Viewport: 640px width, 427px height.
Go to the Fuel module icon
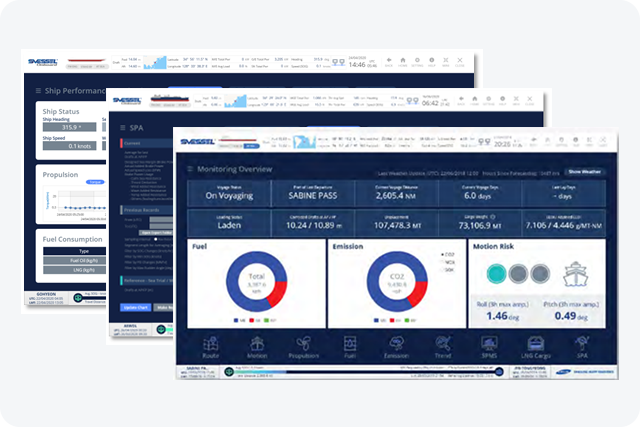coord(350,344)
